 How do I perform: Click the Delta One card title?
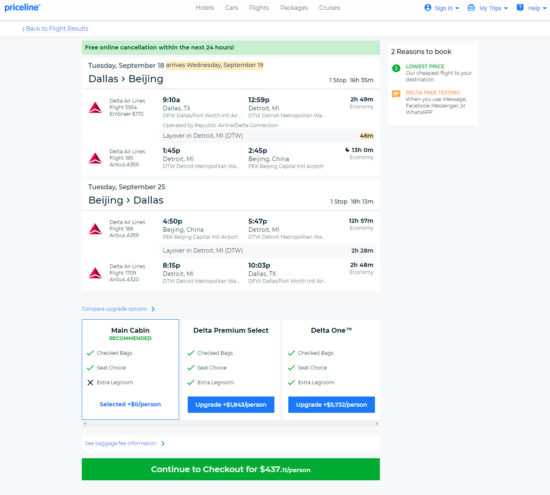pos(331,330)
